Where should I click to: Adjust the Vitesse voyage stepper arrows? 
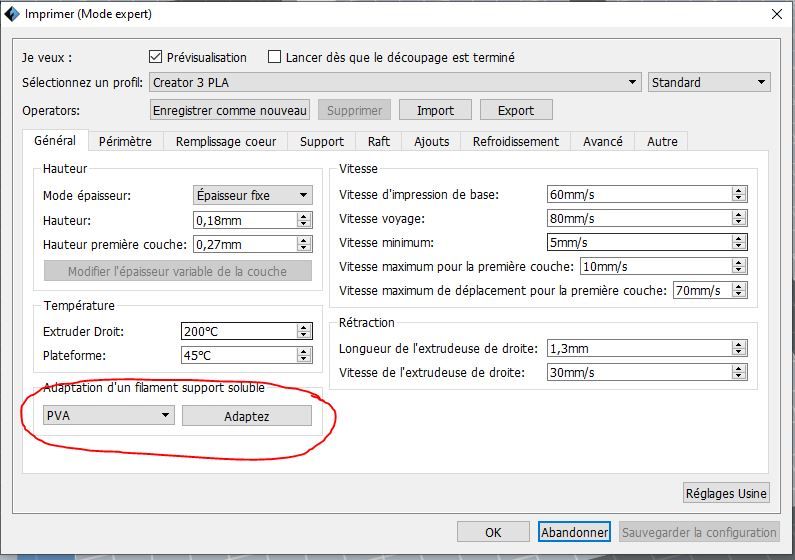point(739,218)
